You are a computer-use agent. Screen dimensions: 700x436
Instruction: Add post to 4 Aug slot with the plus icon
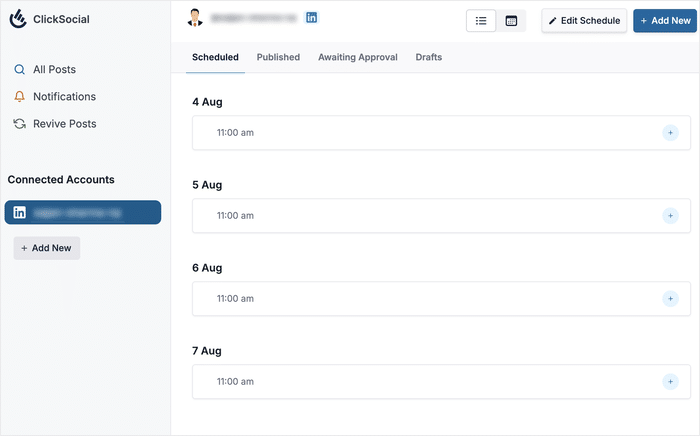[x=670, y=133]
